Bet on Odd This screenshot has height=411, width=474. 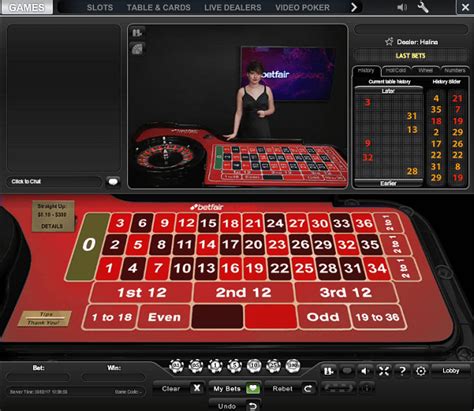[323, 317]
